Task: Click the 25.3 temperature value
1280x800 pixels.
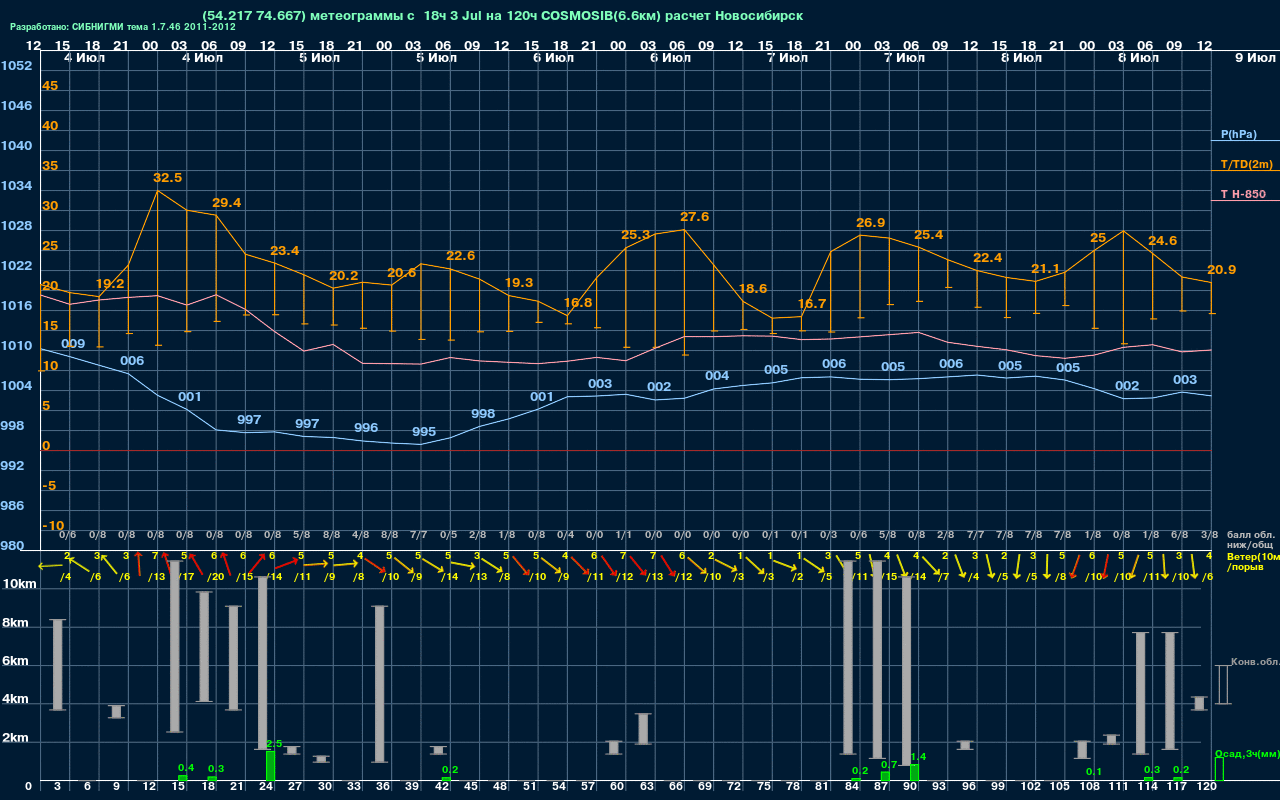Action: 636,236
